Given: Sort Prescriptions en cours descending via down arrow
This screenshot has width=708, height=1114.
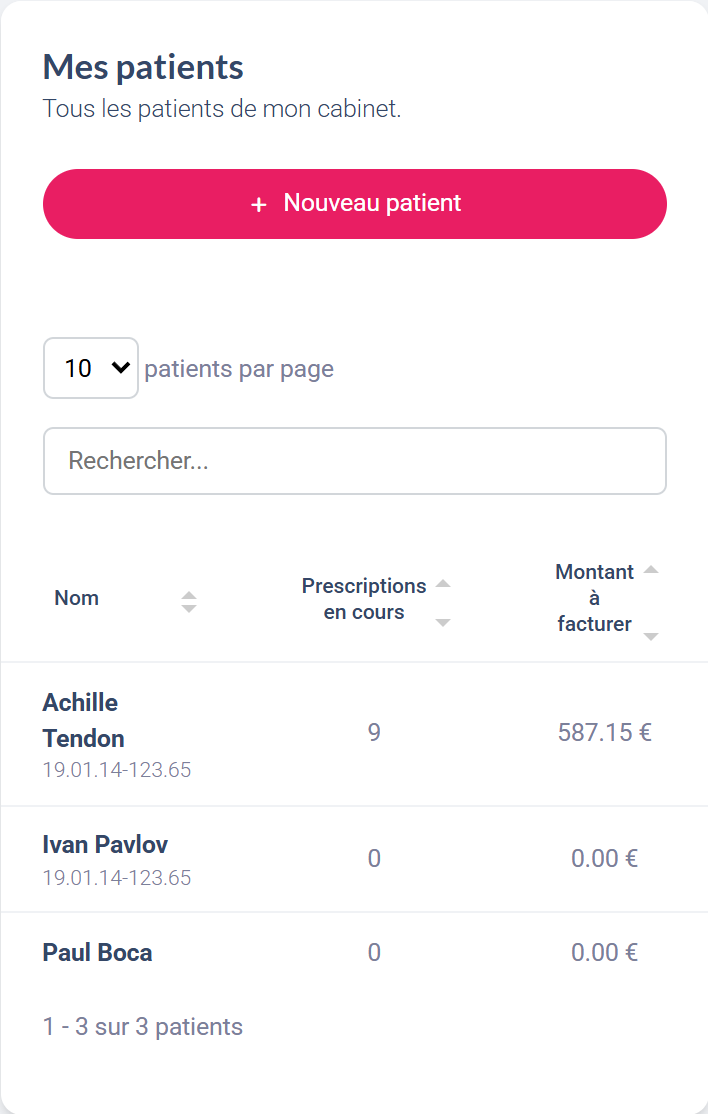Looking at the screenshot, I should tap(444, 623).
